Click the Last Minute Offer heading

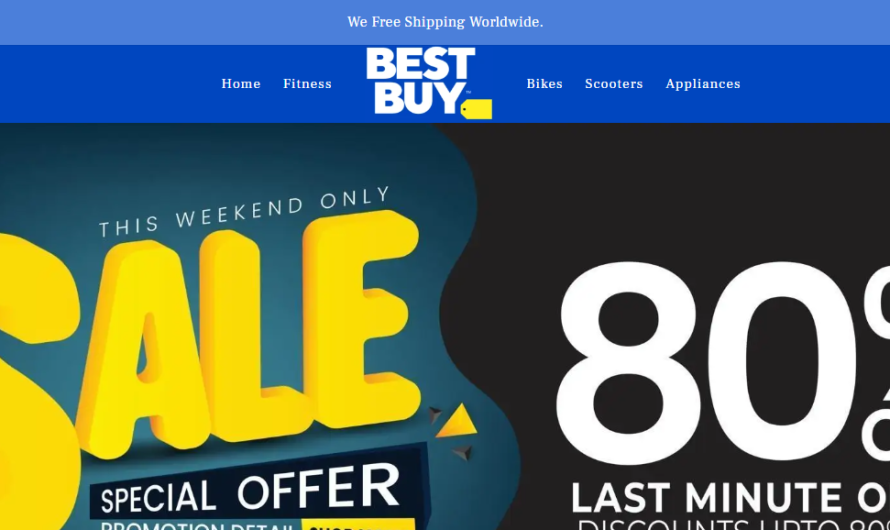731,498
